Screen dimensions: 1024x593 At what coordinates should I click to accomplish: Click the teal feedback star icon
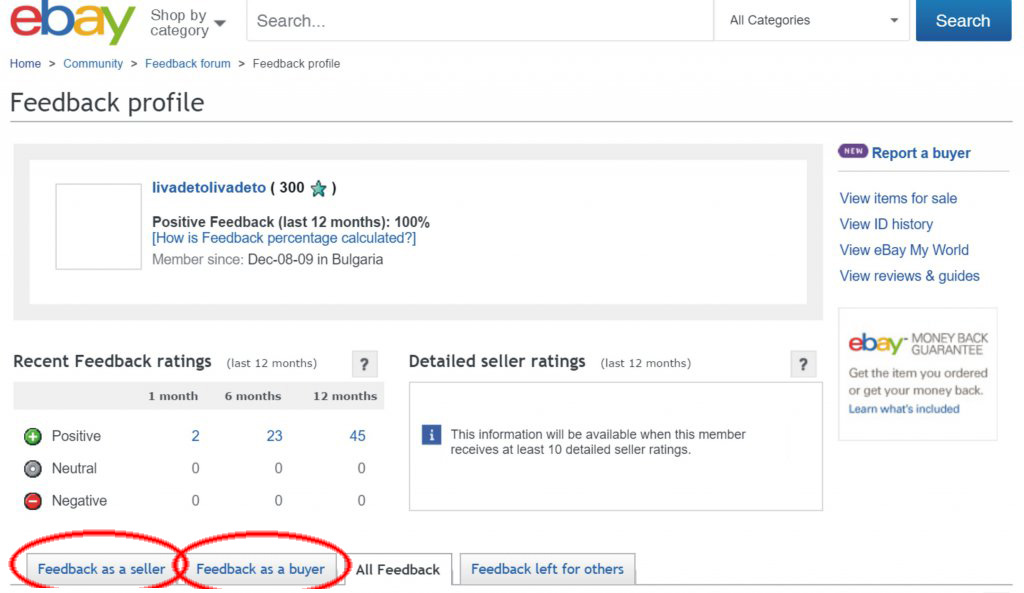(318, 188)
